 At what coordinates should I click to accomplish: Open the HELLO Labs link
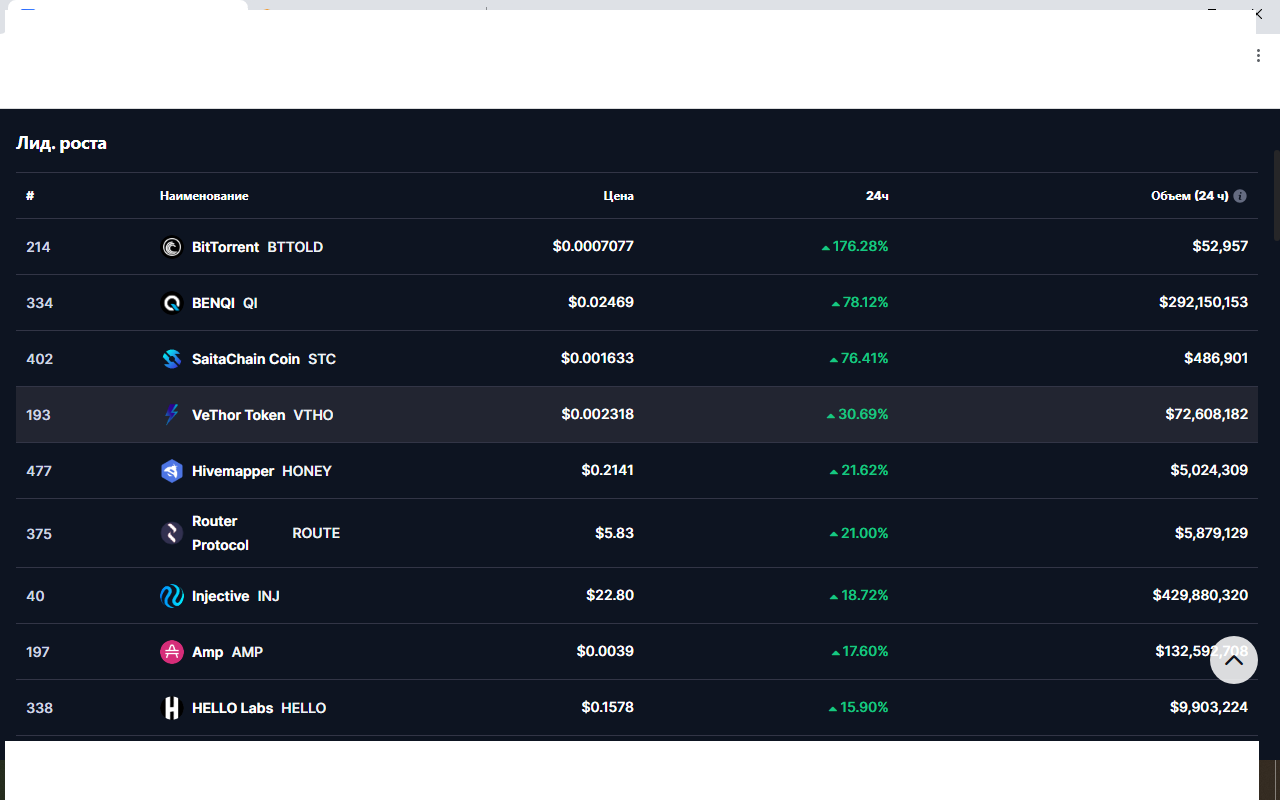(x=232, y=708)
